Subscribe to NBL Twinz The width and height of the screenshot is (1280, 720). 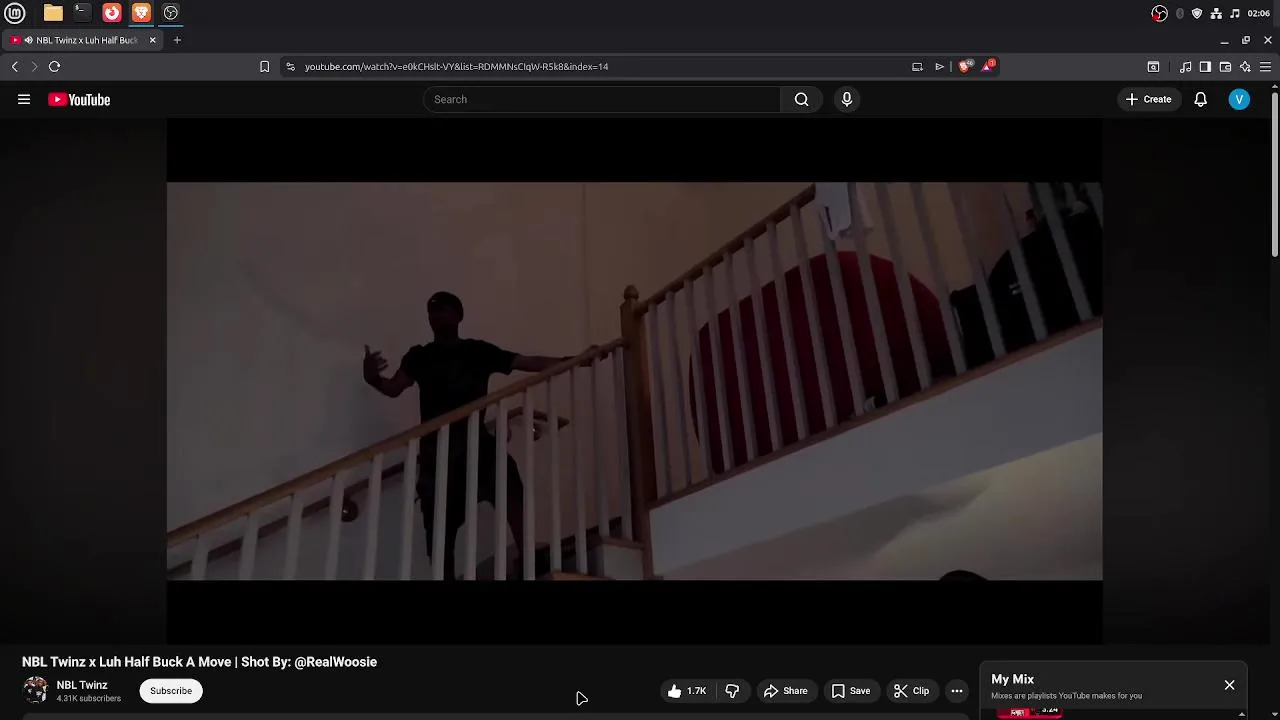[171, 691]
